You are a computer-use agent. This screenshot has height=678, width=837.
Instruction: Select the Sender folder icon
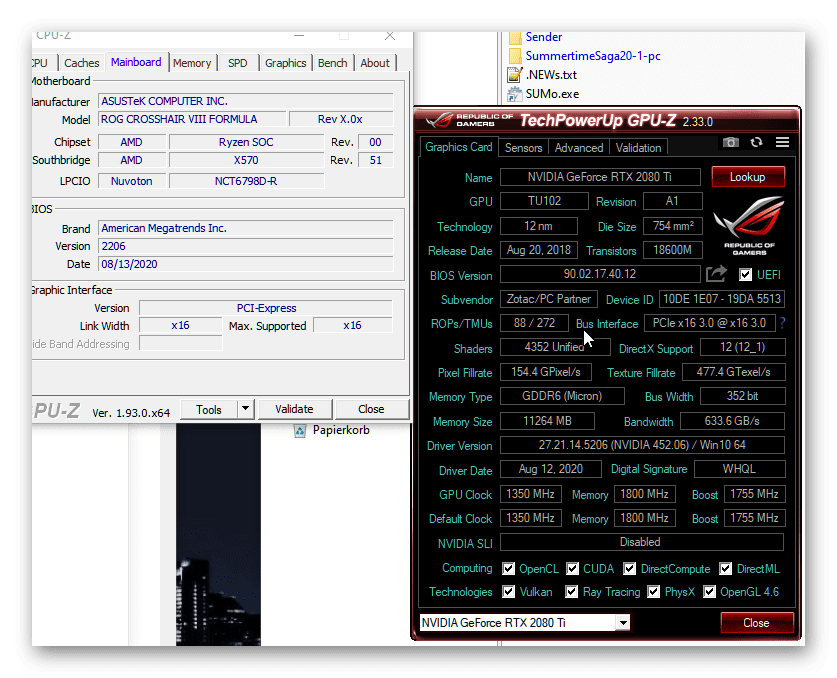point(515,37)
